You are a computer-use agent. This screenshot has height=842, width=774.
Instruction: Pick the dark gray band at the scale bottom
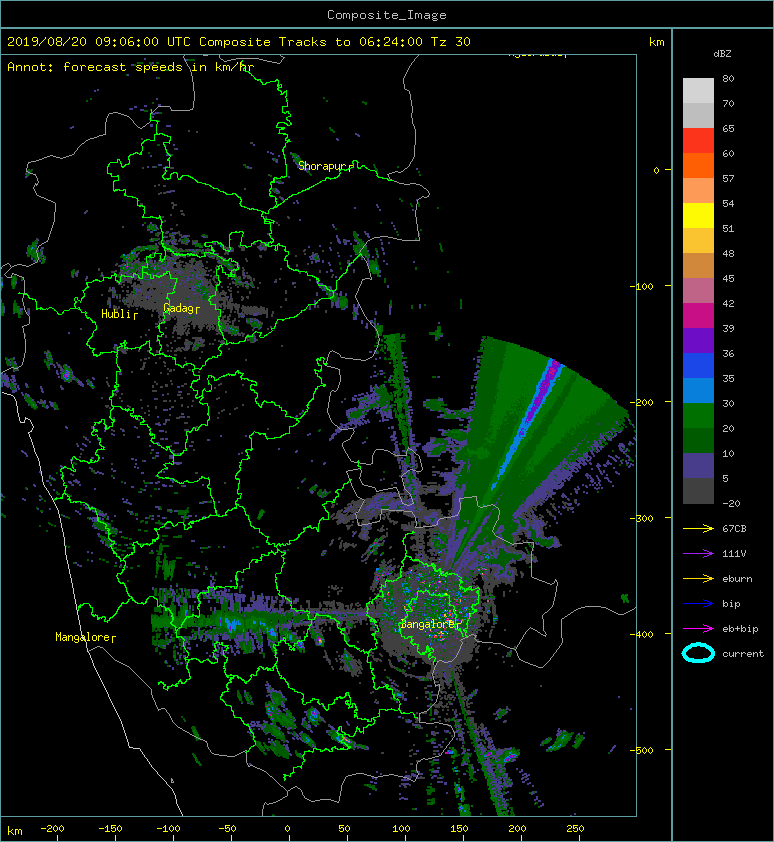click(x=698, y=491)
